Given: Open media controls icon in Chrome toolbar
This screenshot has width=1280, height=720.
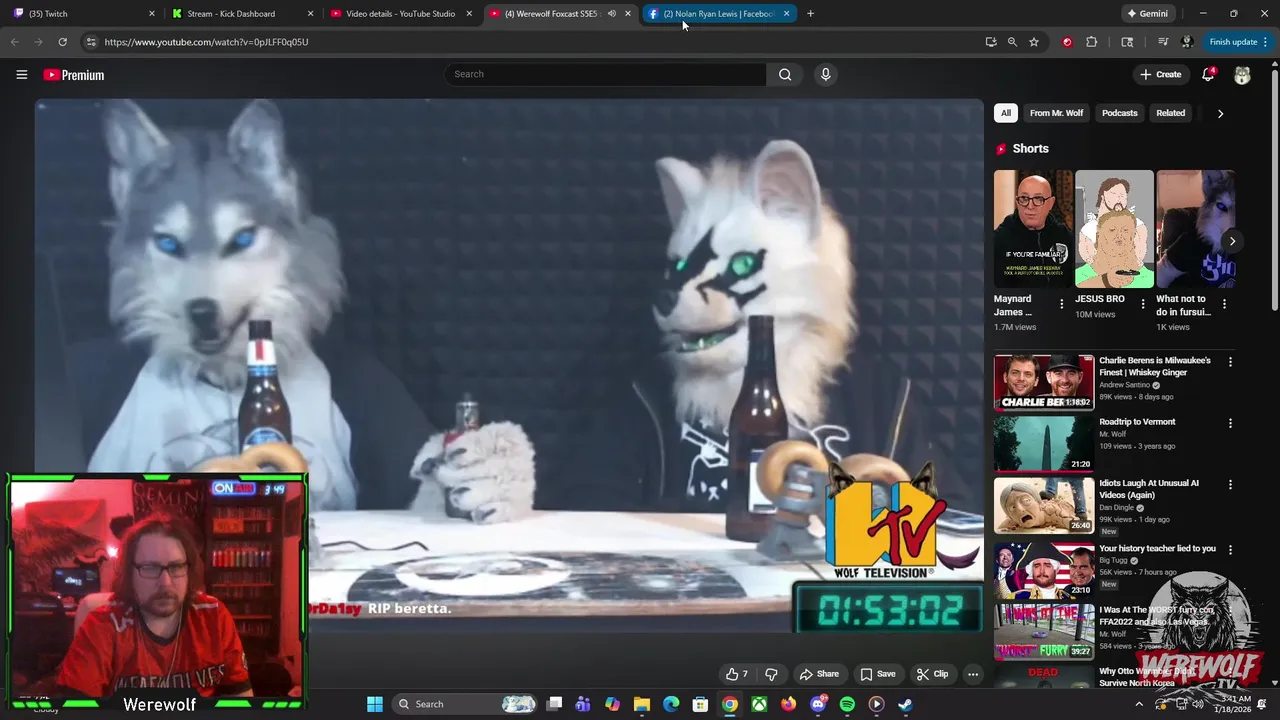Looking at the screenshot, I should 1163,42.
